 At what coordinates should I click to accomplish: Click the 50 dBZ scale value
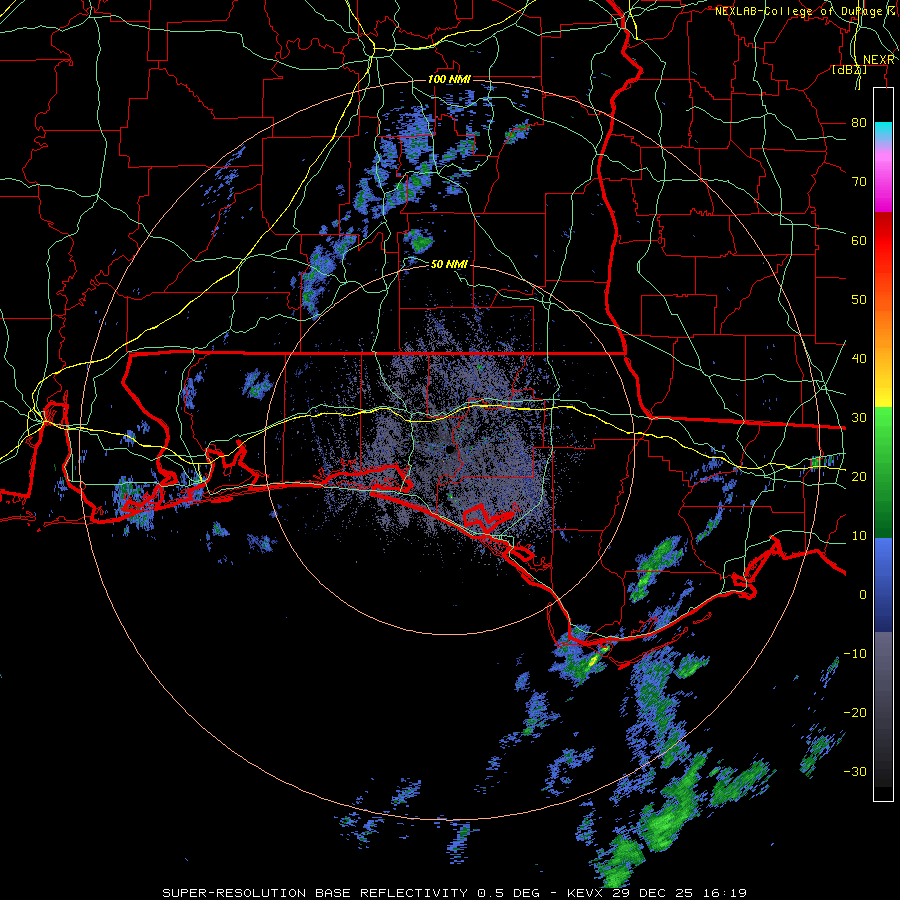pyautogui.click(x=859, y=300)
